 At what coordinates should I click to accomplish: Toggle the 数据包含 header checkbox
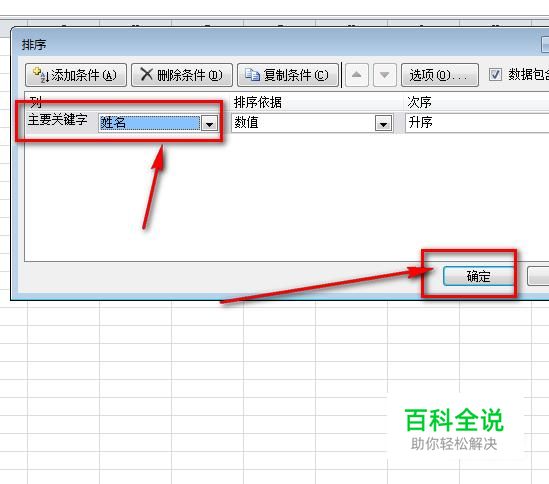495,74
